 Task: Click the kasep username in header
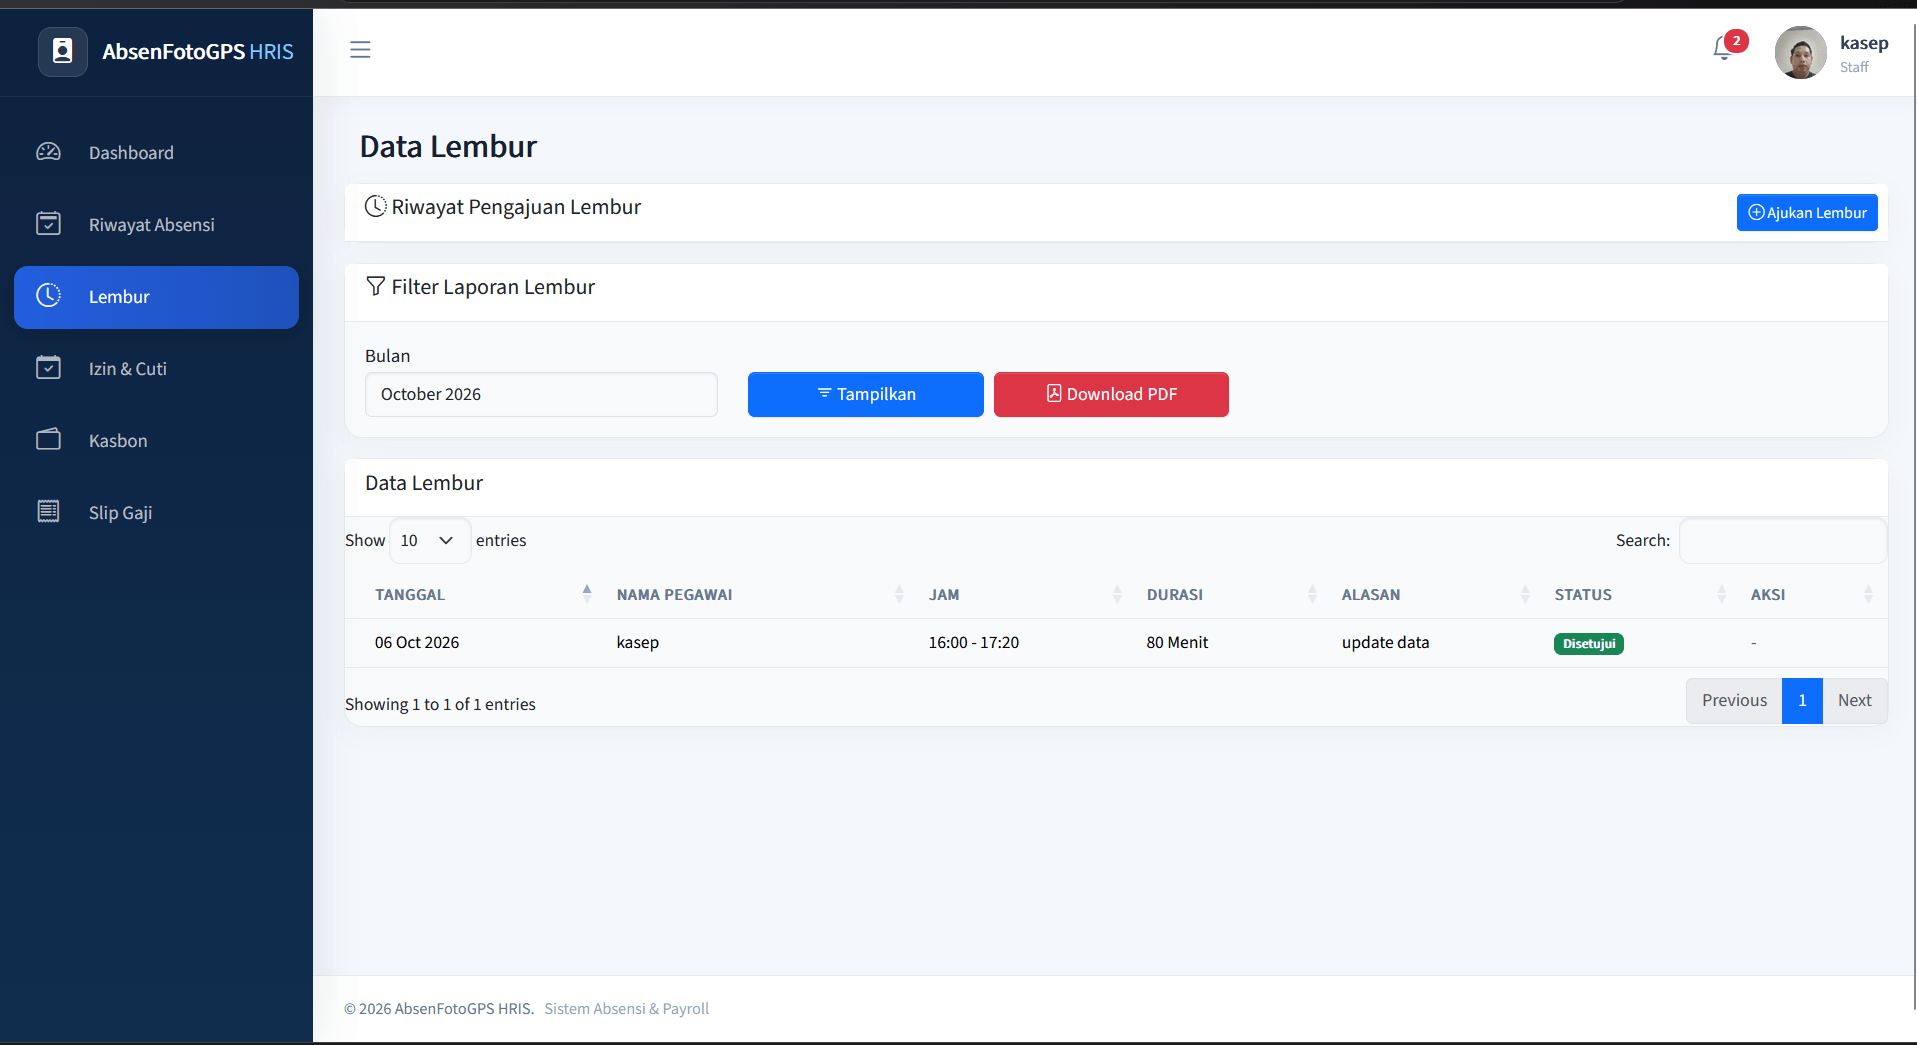click(1864, 43)
